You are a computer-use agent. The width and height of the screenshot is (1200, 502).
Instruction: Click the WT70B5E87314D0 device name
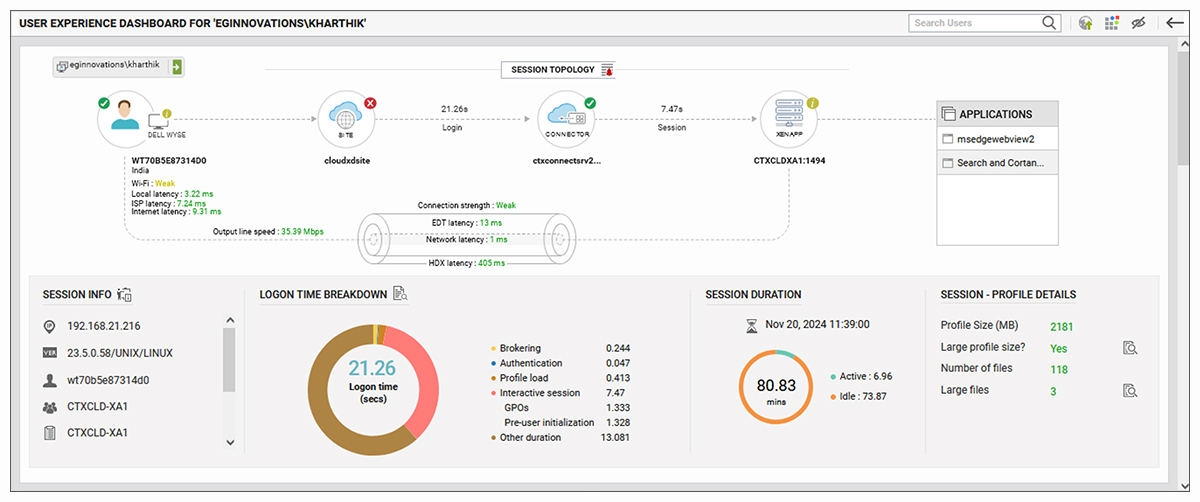point(169,160)
